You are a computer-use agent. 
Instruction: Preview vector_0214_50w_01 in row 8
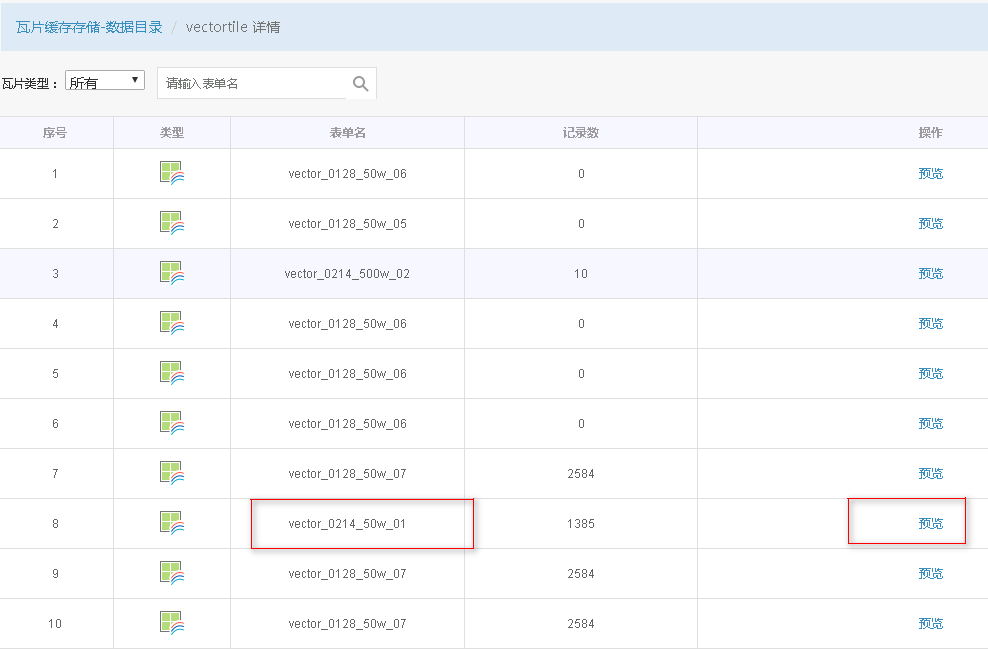[x=931, y=524]
